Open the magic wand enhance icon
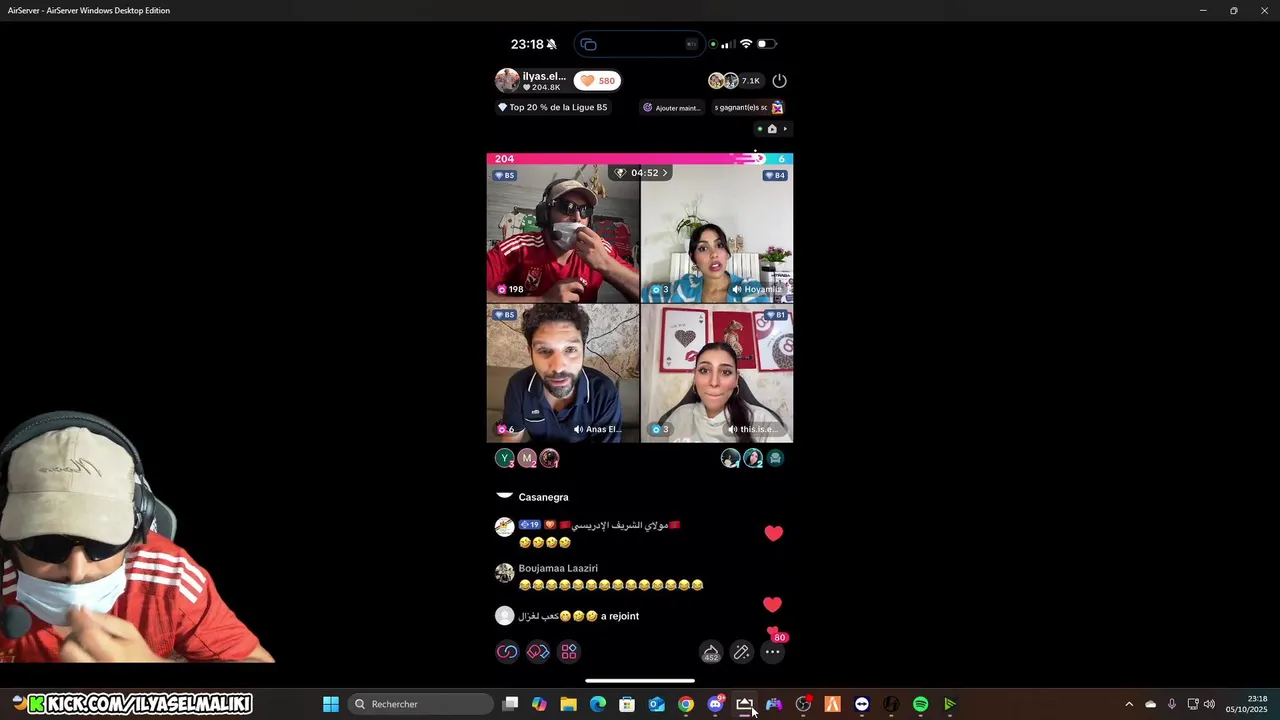Image resolution: width=1280 pixels, height=720 pixels. coord(741,652)
